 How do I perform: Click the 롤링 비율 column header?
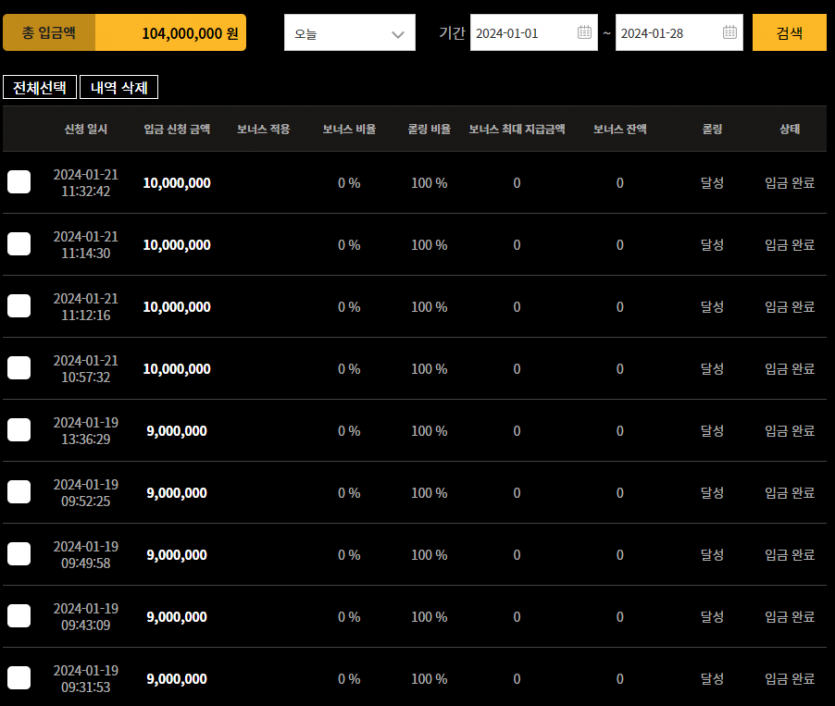(429, 129)
